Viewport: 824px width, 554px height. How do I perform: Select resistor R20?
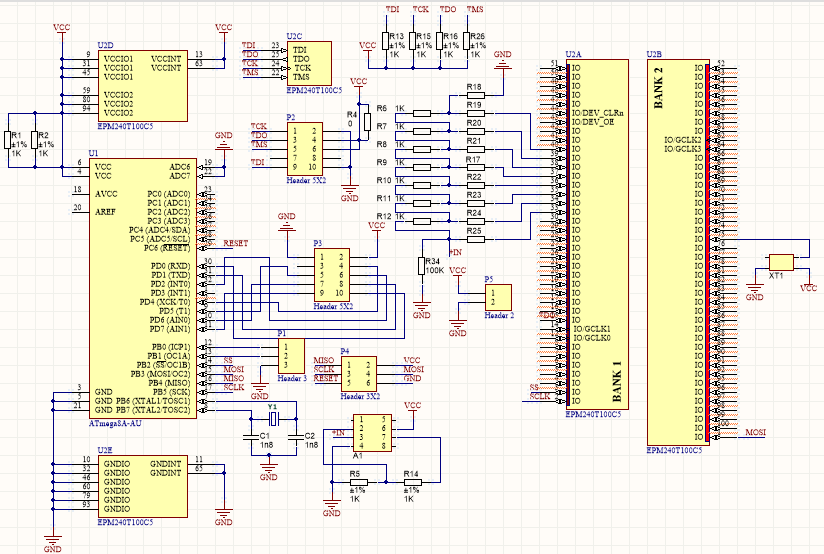tap(476, 131)
